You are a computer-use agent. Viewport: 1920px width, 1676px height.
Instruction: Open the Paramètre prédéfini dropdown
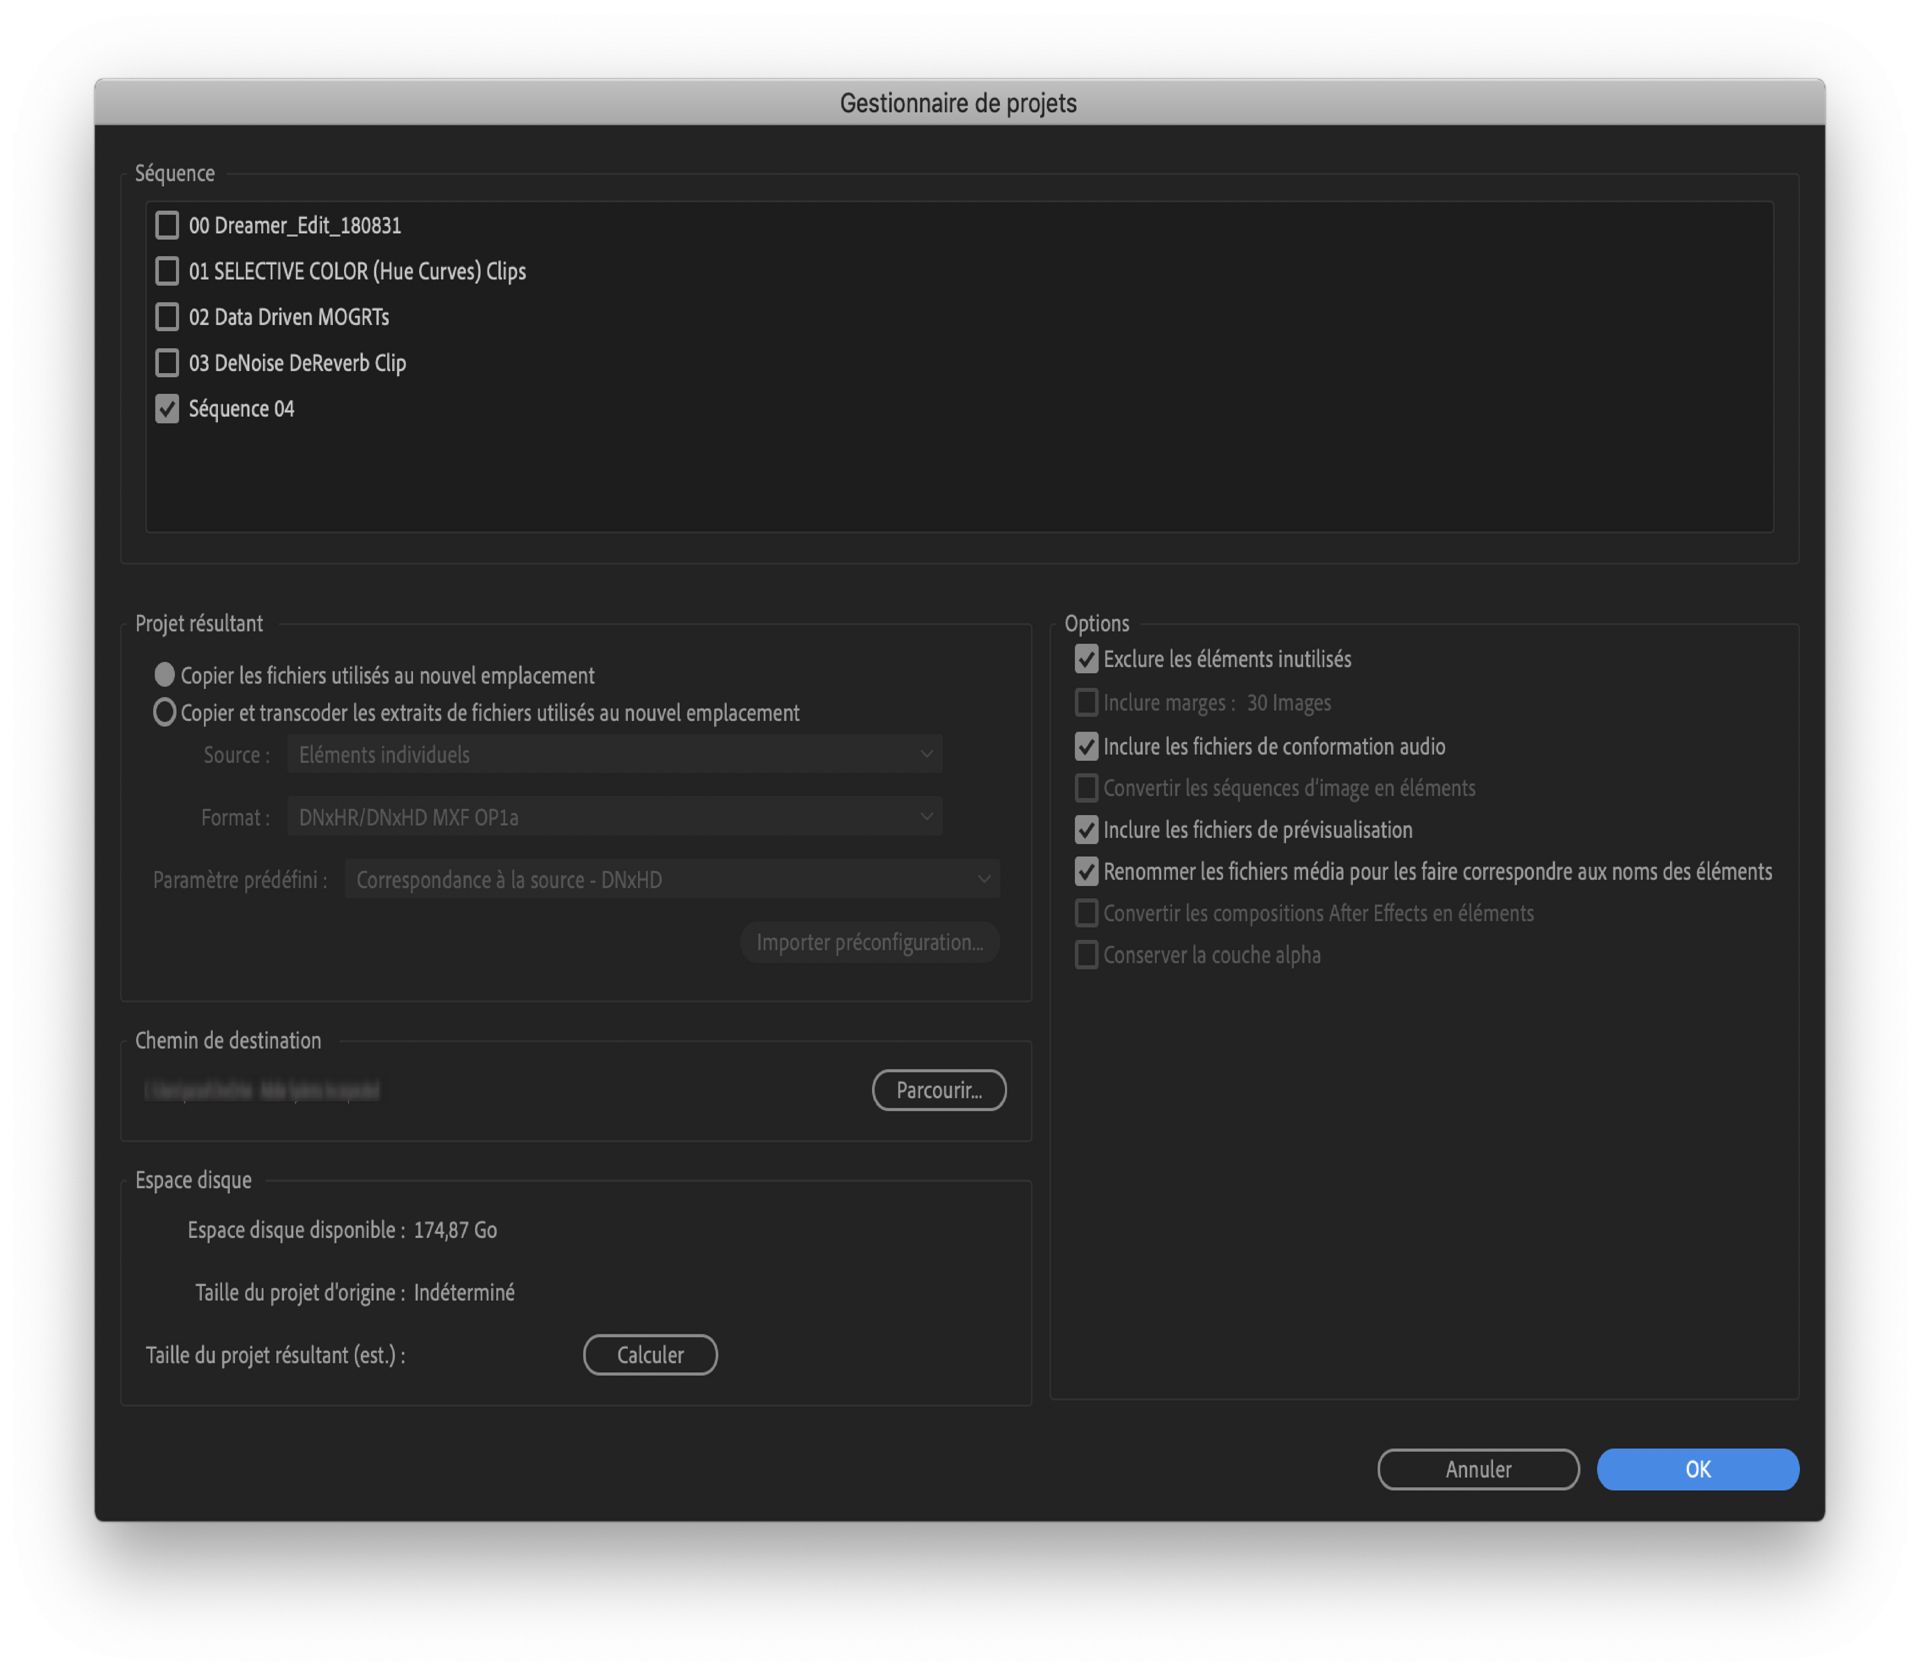(672, 880)
